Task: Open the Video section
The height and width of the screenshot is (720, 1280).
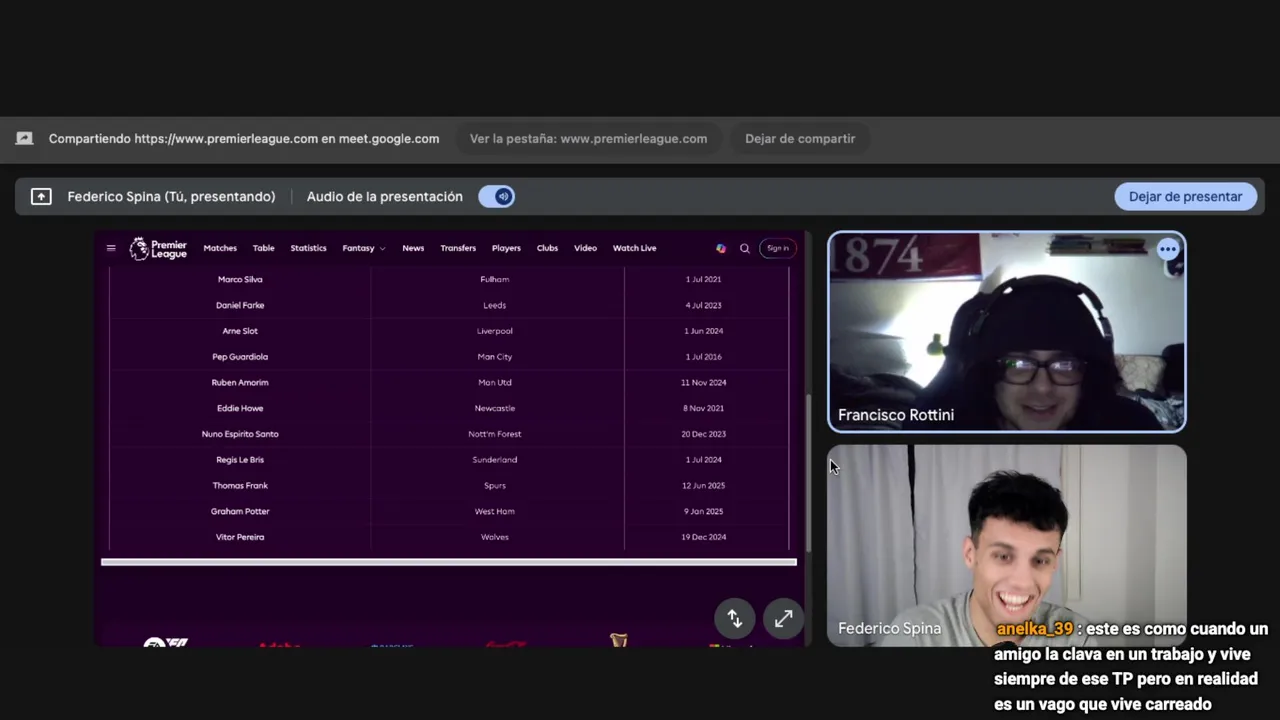Action: (x=585, y=248)
